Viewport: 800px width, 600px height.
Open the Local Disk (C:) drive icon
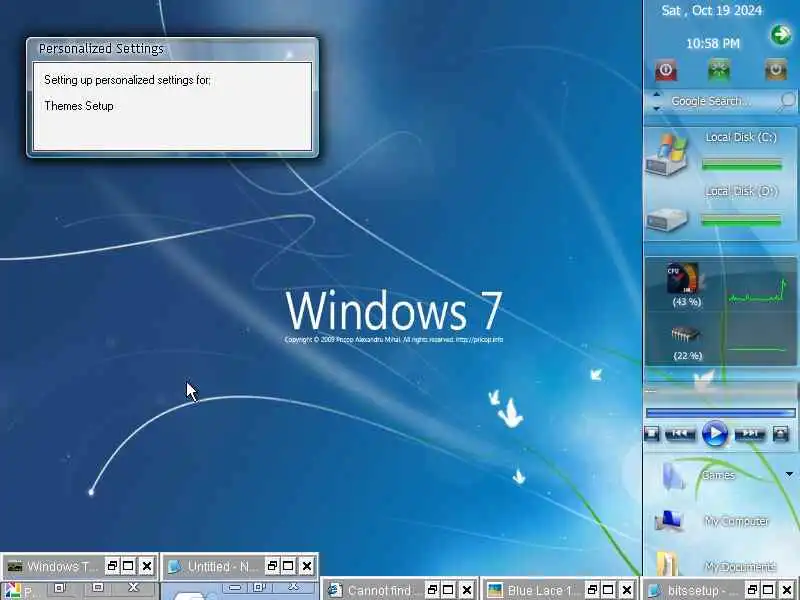[667, 155]
